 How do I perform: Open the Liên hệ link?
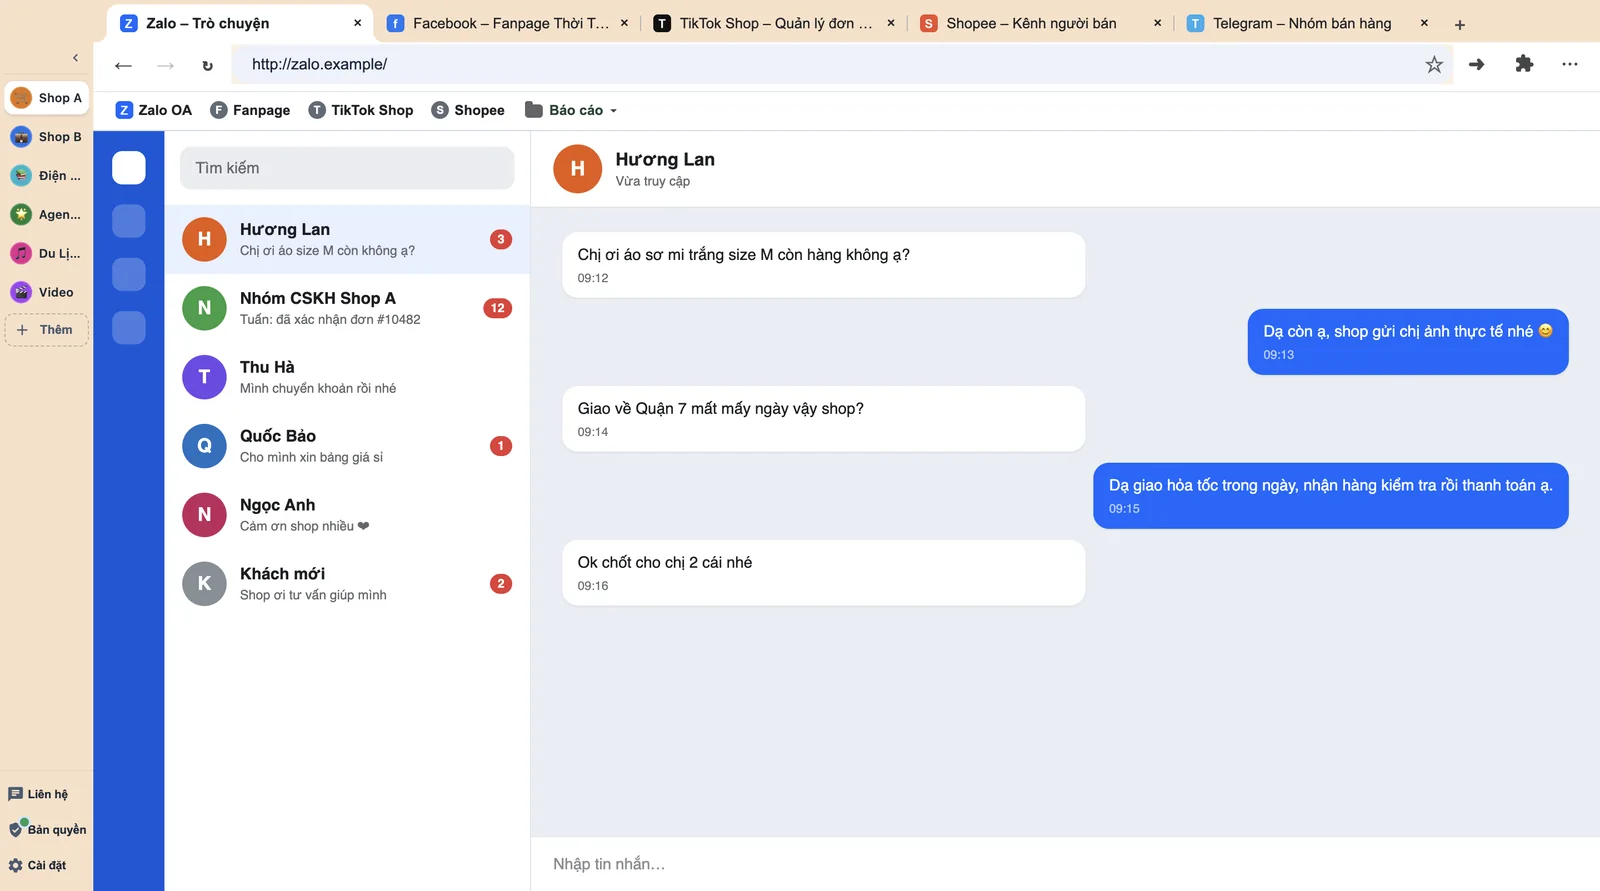pyautogui.click(x=39, y=794)
